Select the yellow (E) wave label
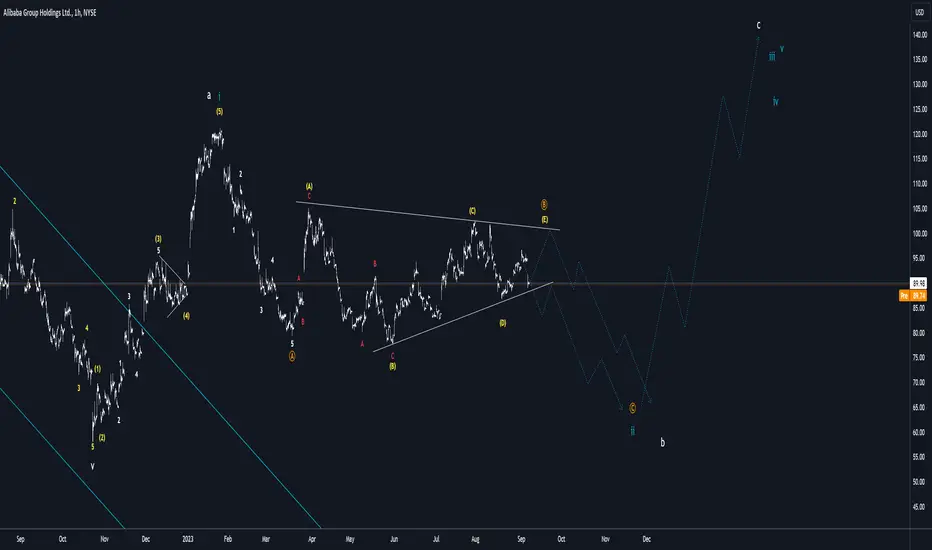This screenshot has height=550, width=932. [544, 219]
